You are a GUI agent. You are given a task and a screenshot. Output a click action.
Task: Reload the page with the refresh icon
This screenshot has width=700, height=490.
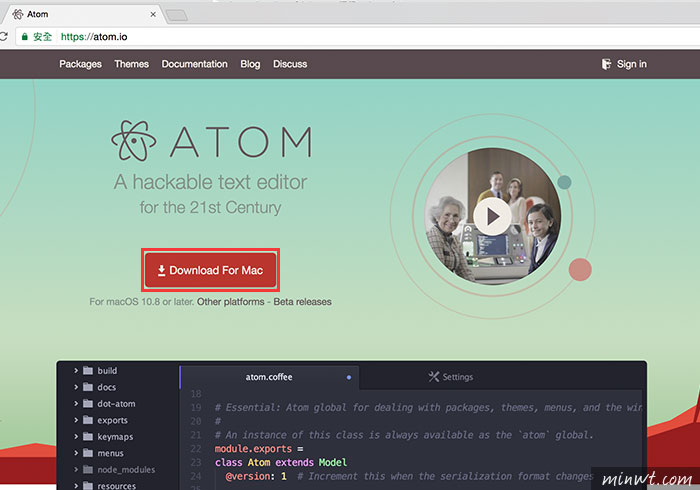4,37
